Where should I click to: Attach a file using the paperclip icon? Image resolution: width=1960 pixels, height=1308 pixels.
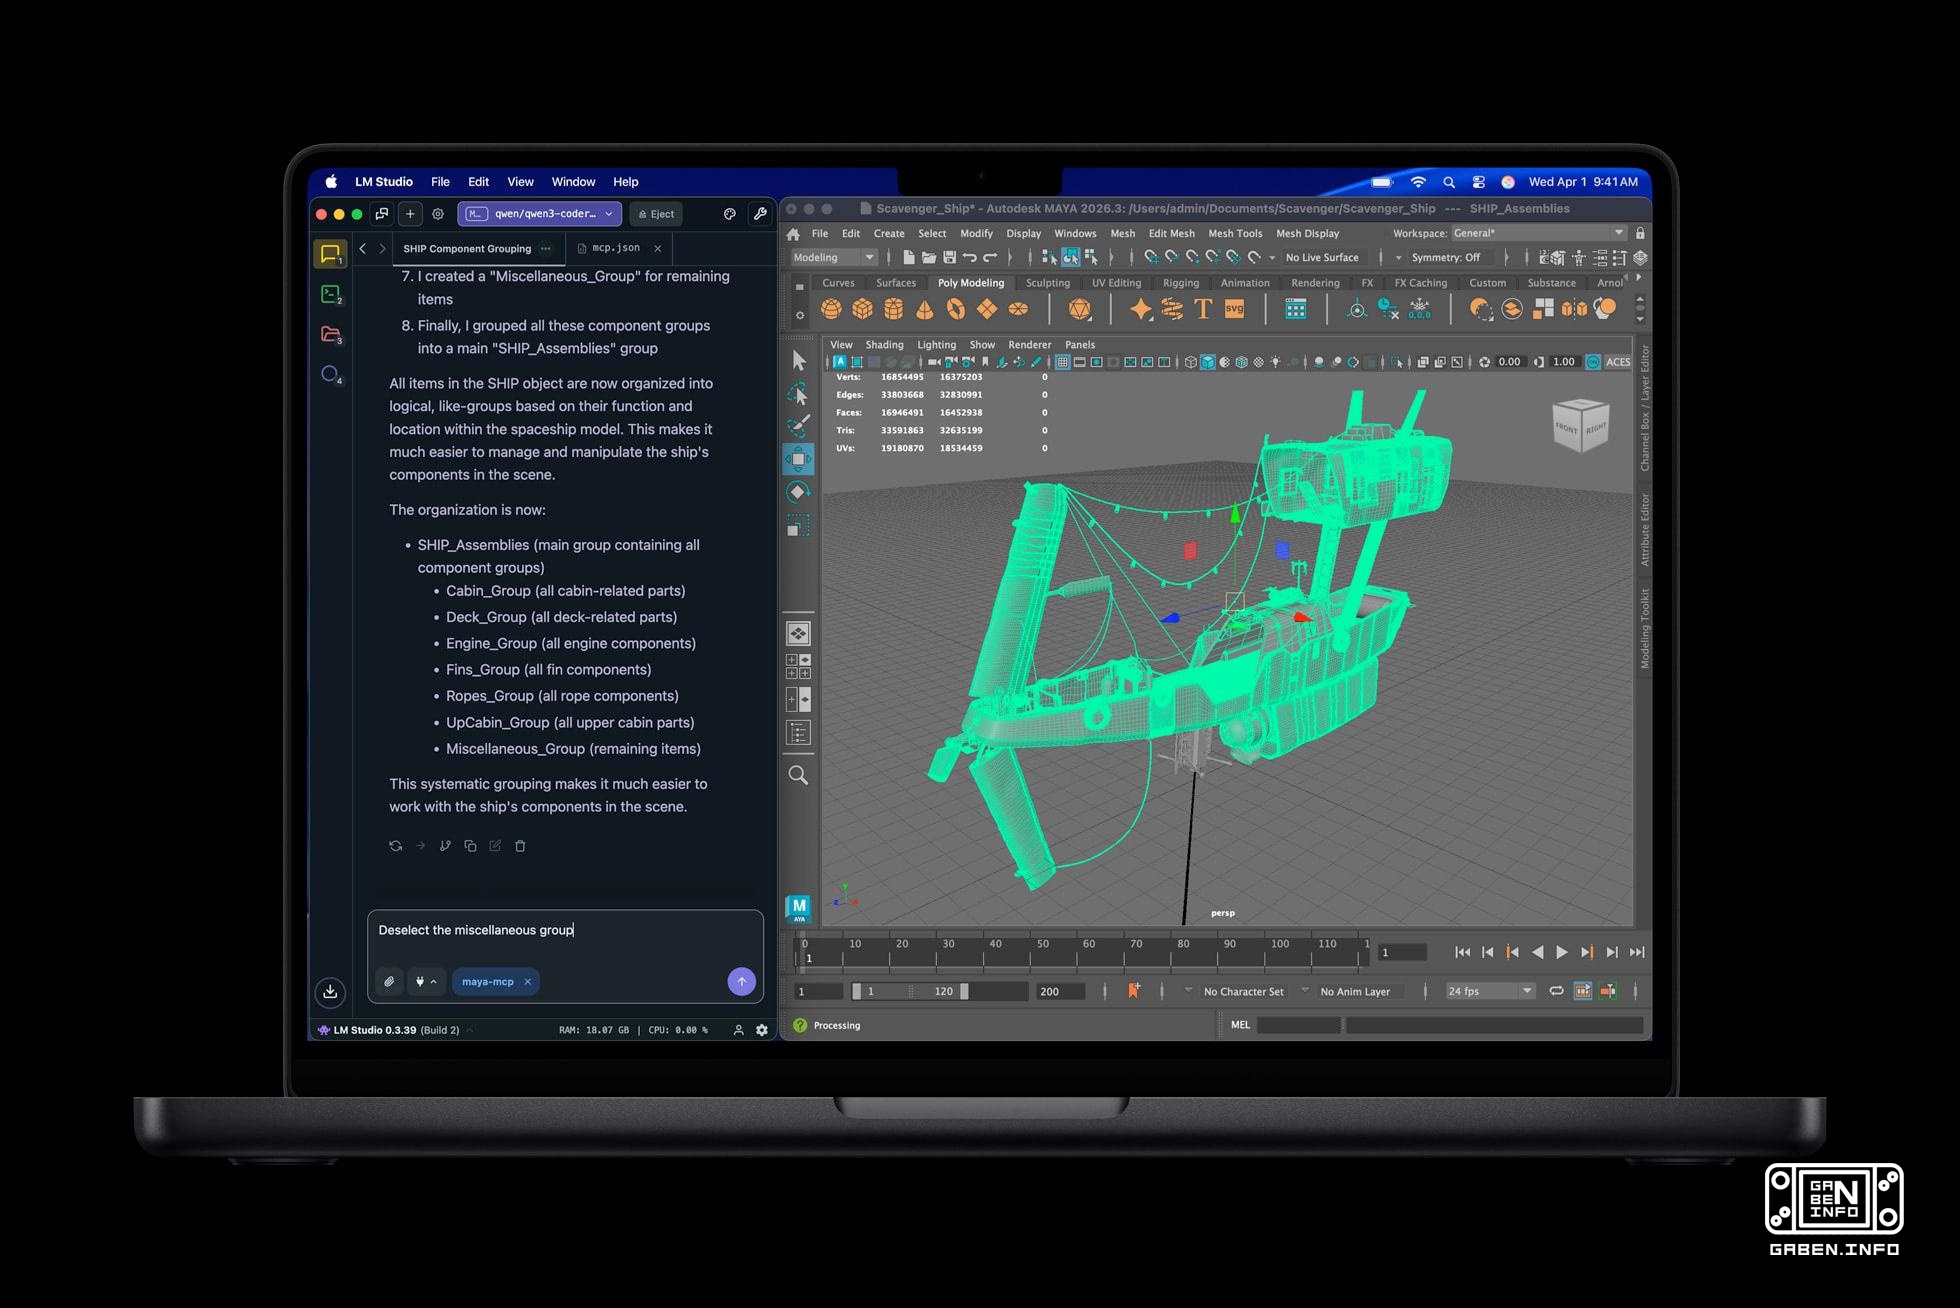[x=389, y=981]
